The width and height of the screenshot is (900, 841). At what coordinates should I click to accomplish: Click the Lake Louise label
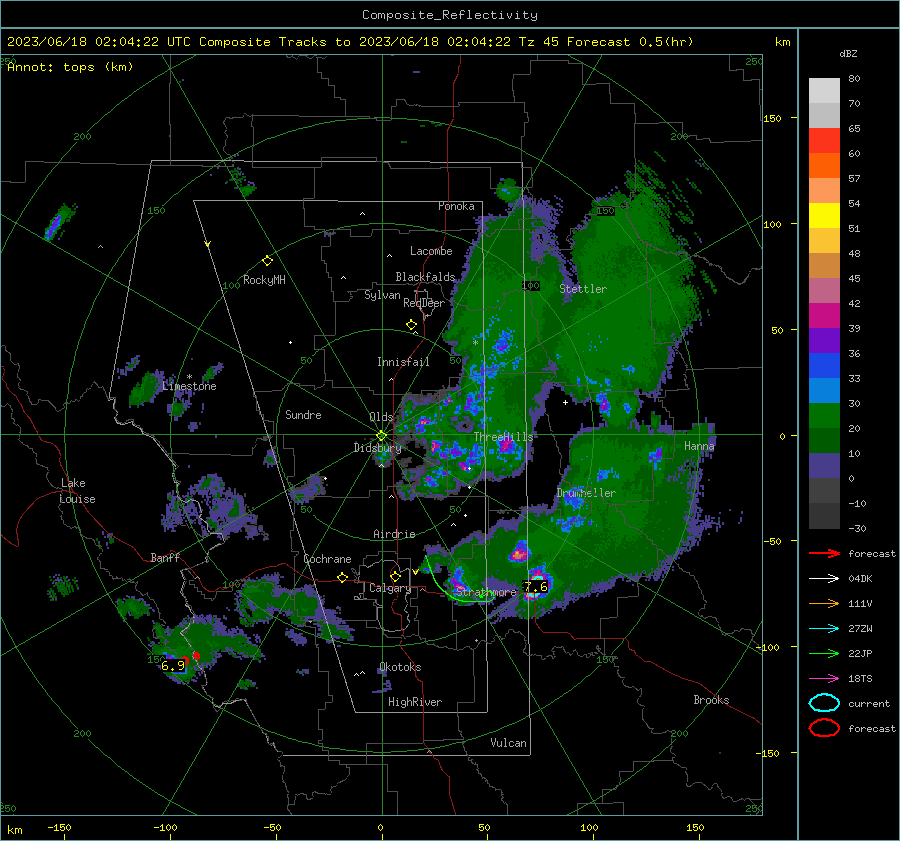pos(78,491)
